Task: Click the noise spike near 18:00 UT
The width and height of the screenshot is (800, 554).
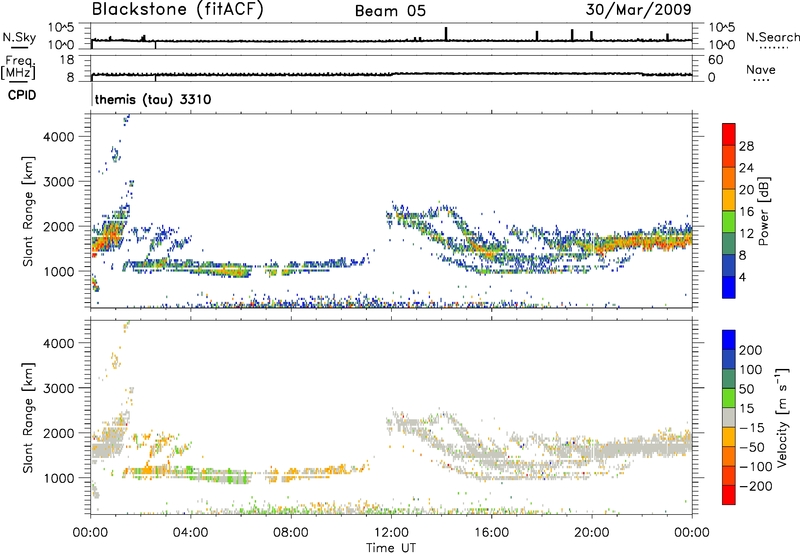Action: 537,36
